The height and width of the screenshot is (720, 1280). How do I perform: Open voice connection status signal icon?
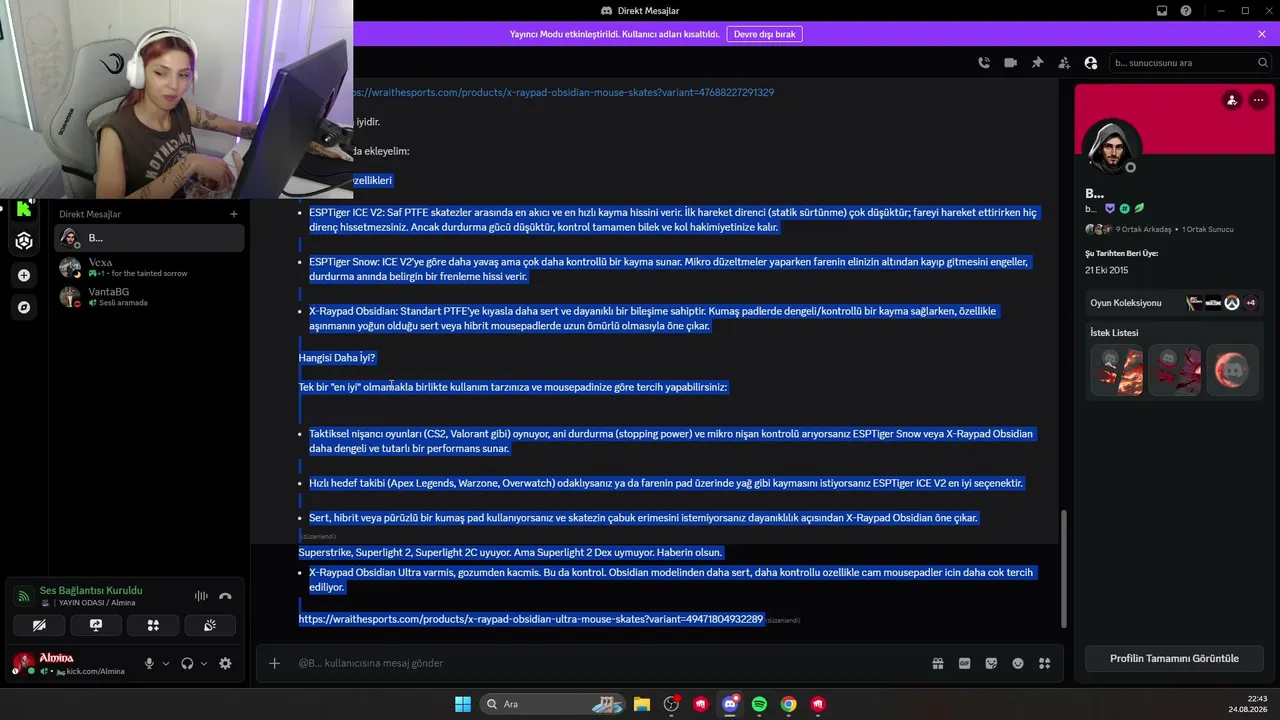24,596
